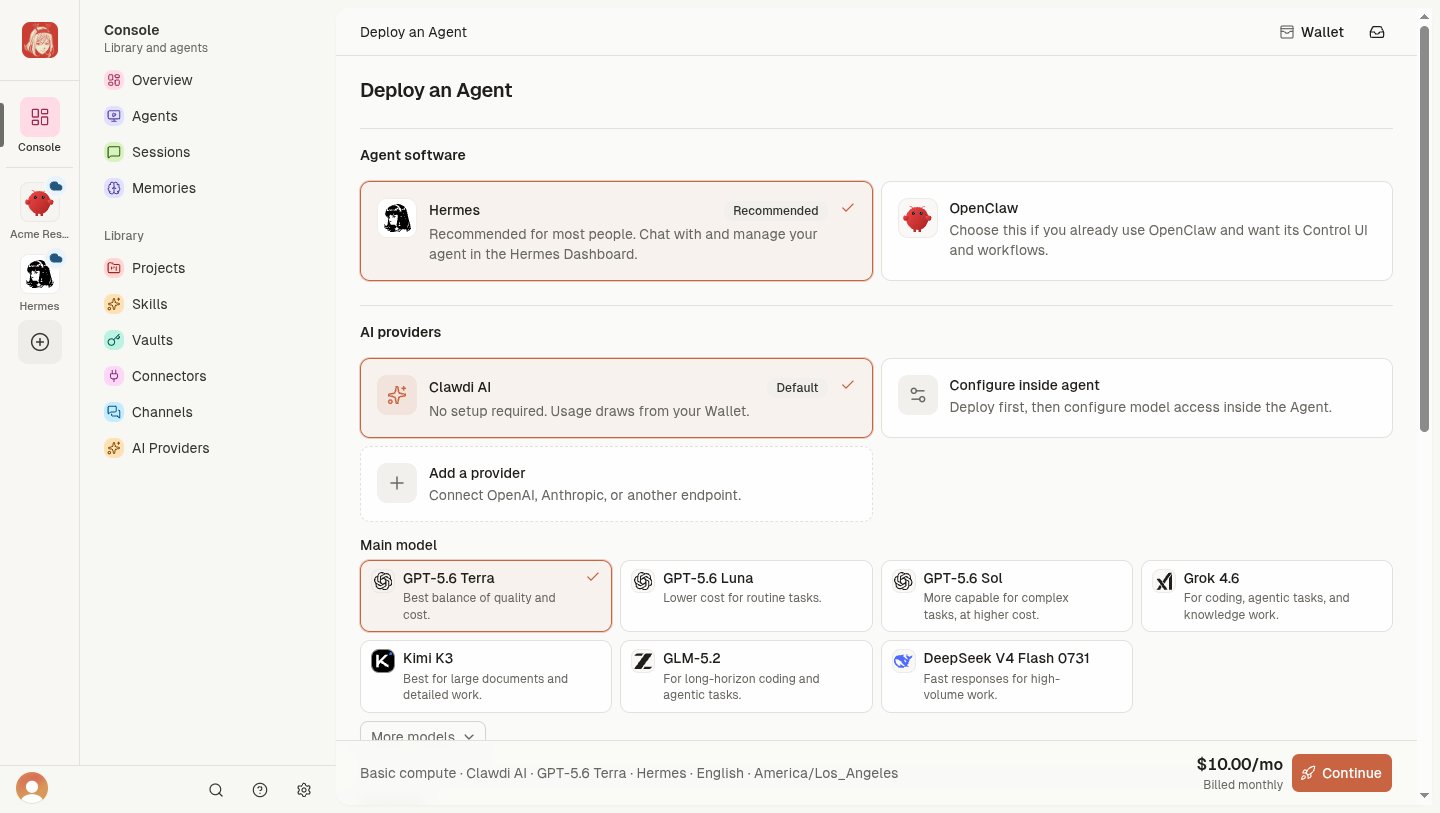
Task: Select OpenClaw as agent software
Action: coord(1137,231)
